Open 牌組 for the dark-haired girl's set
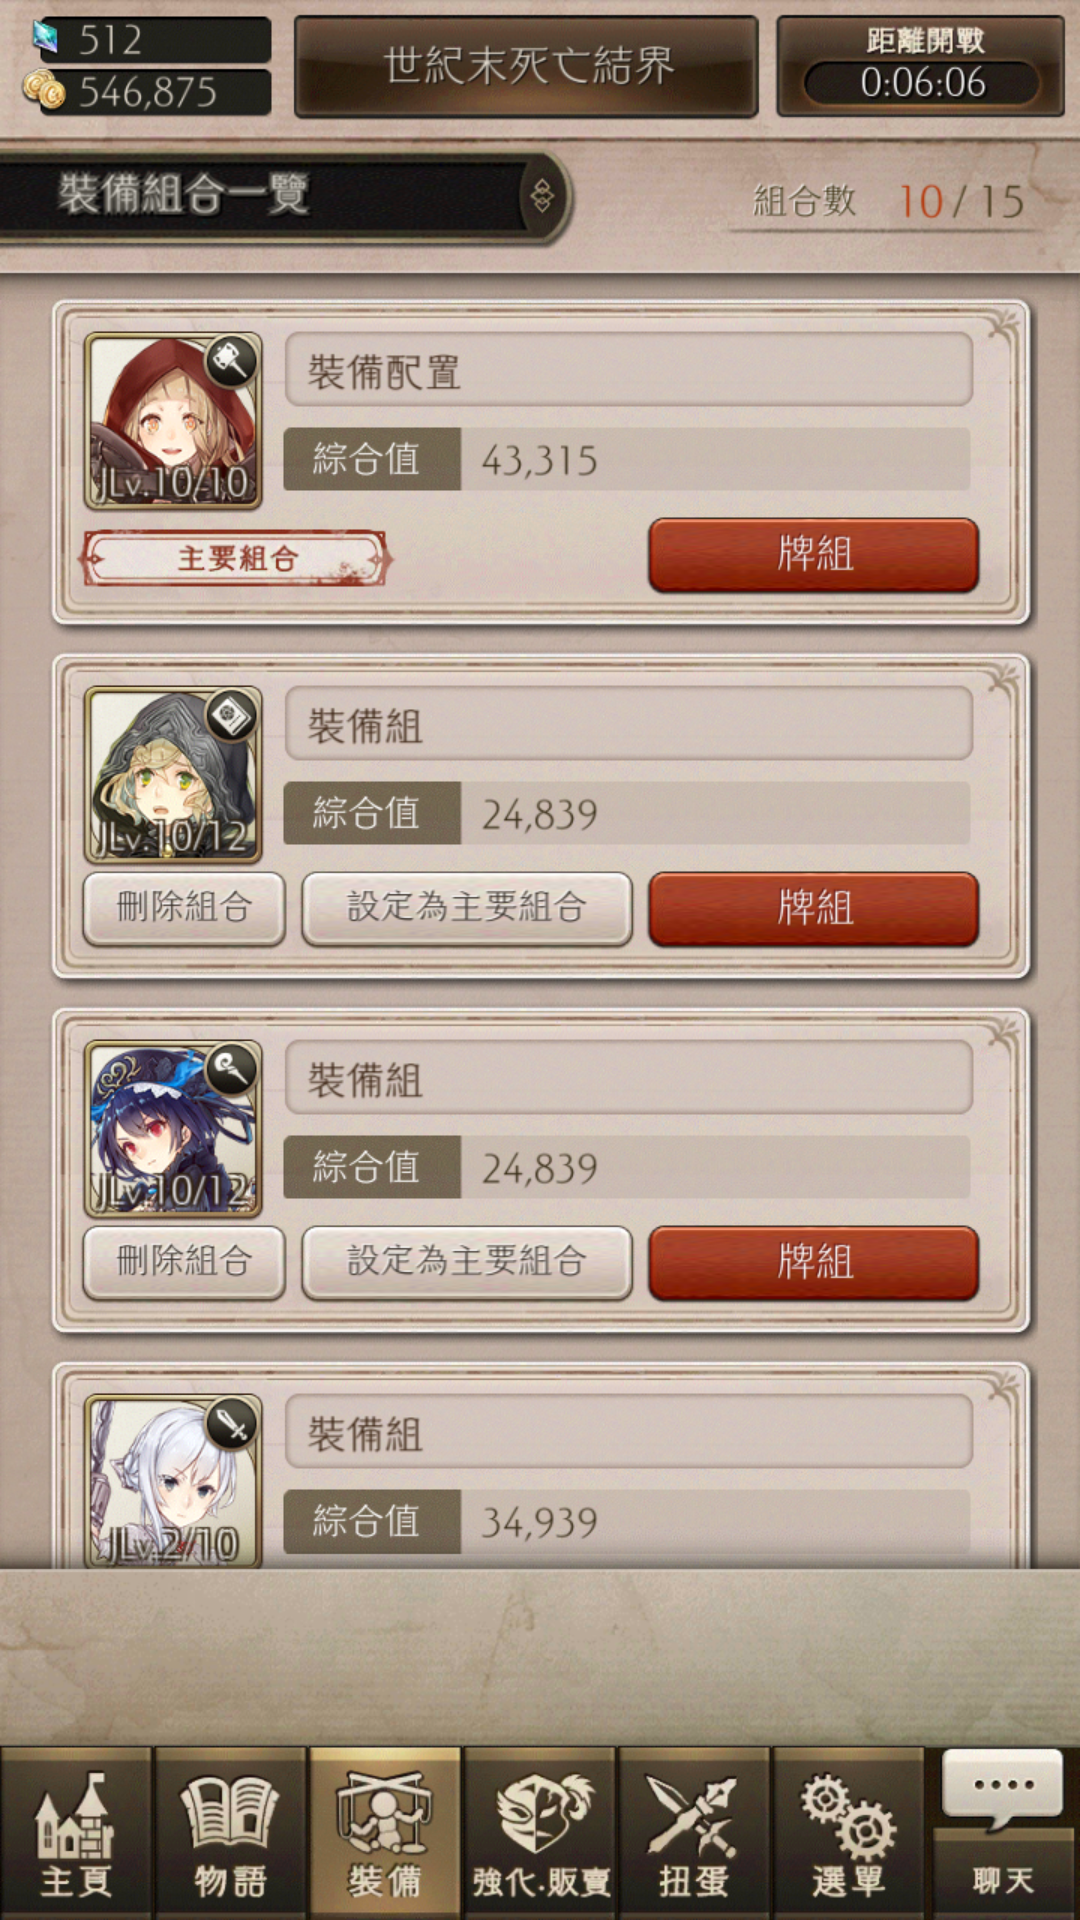The image size is (1080, 1920). point(813,1262)
